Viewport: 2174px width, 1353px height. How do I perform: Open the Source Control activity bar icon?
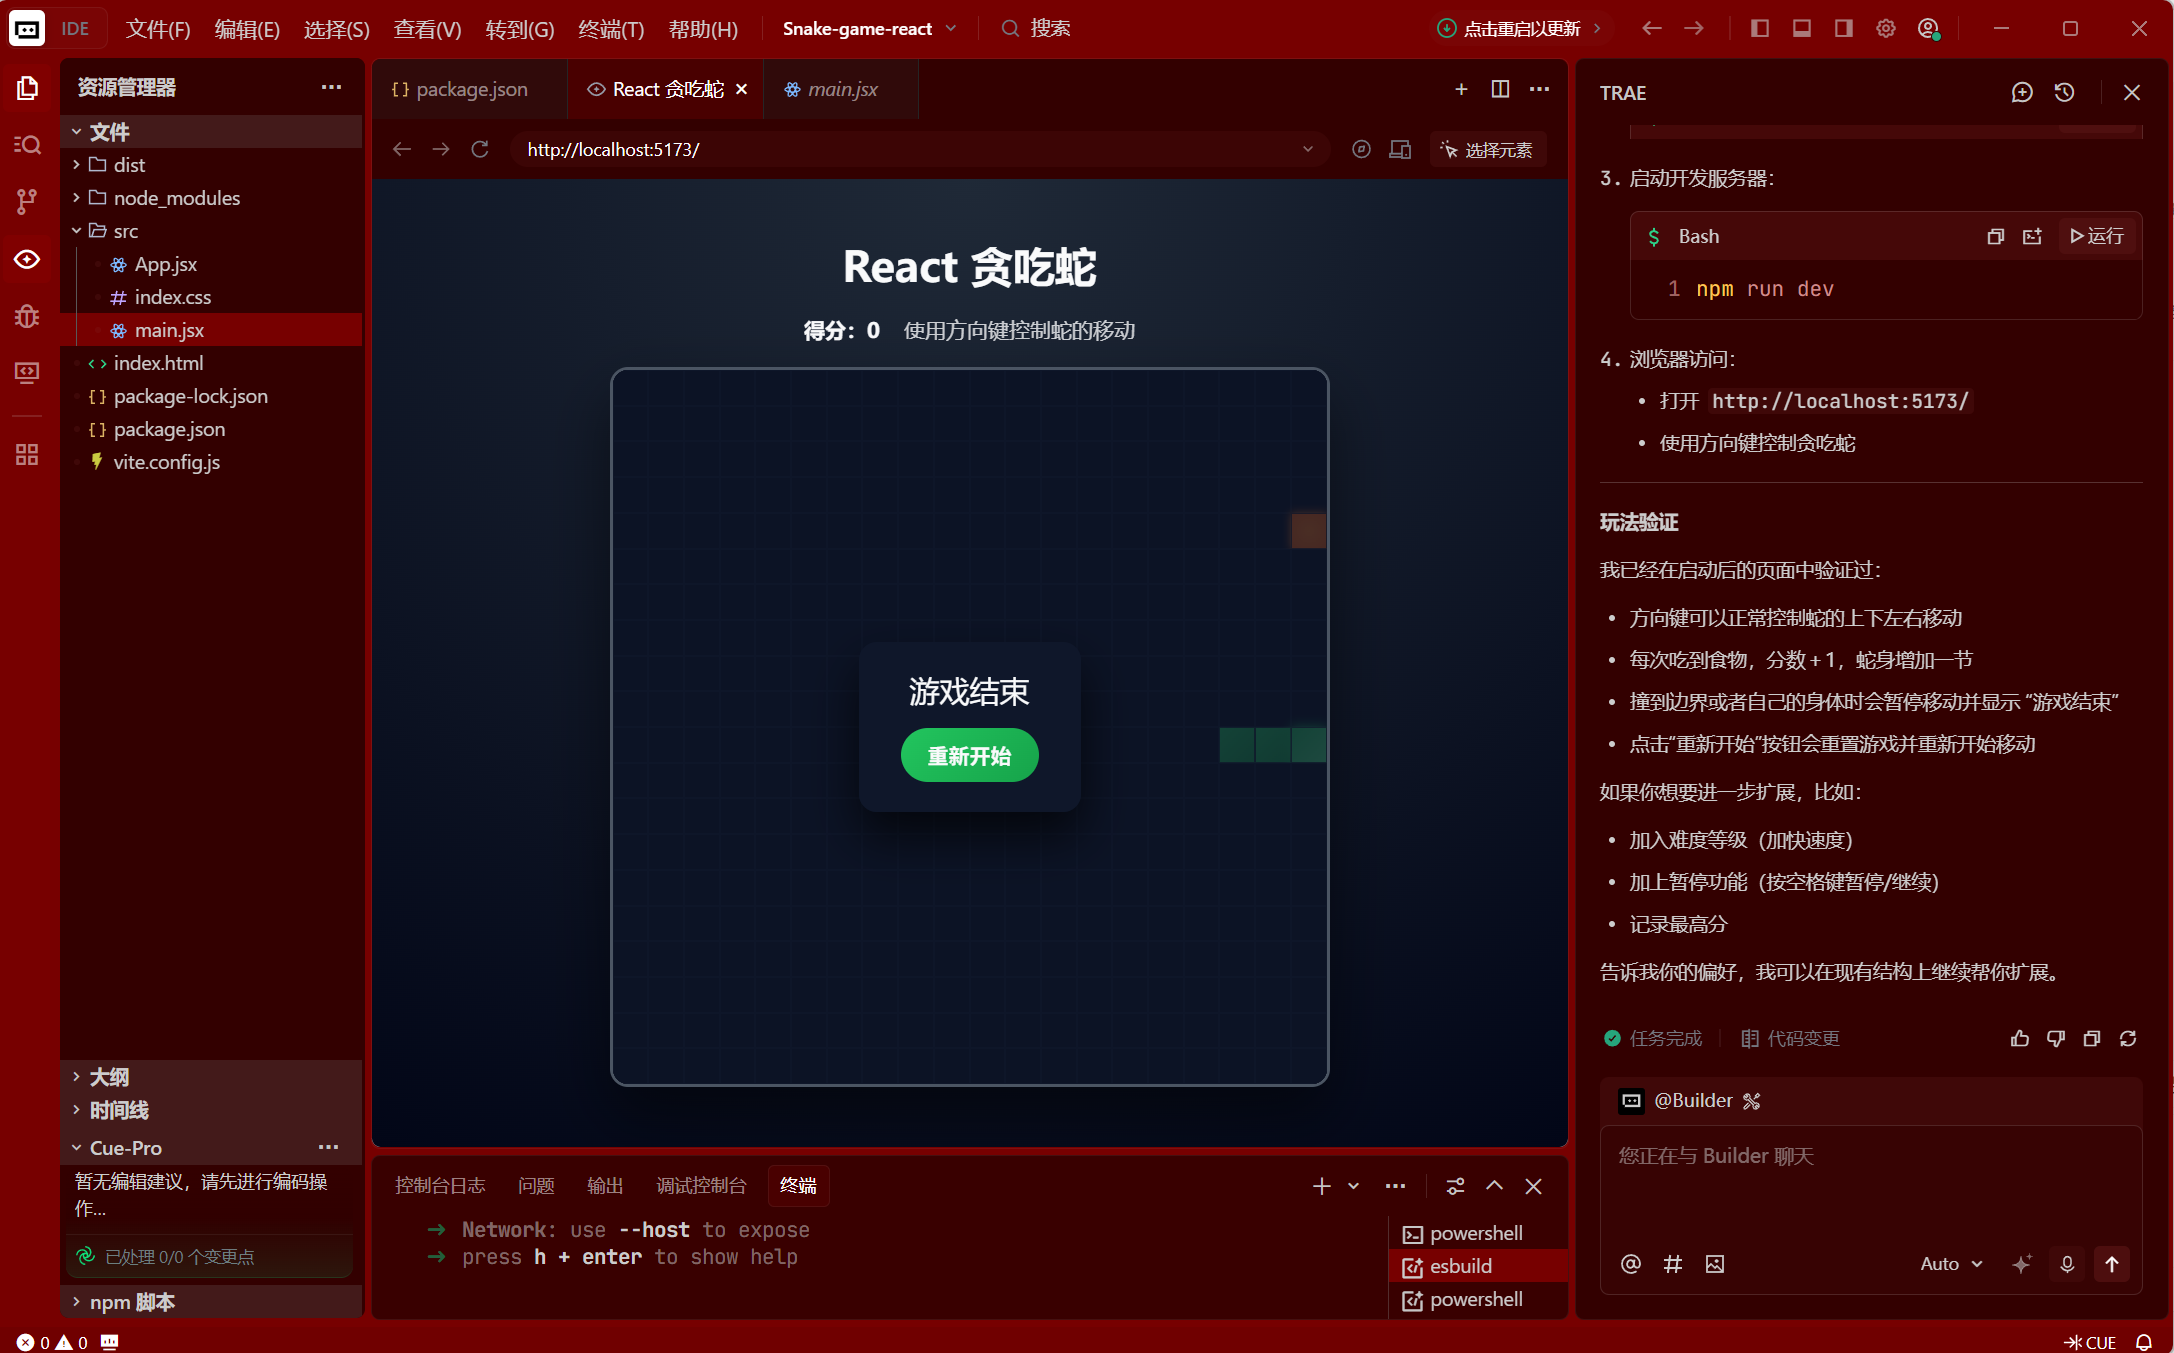[x=27, y=201]
